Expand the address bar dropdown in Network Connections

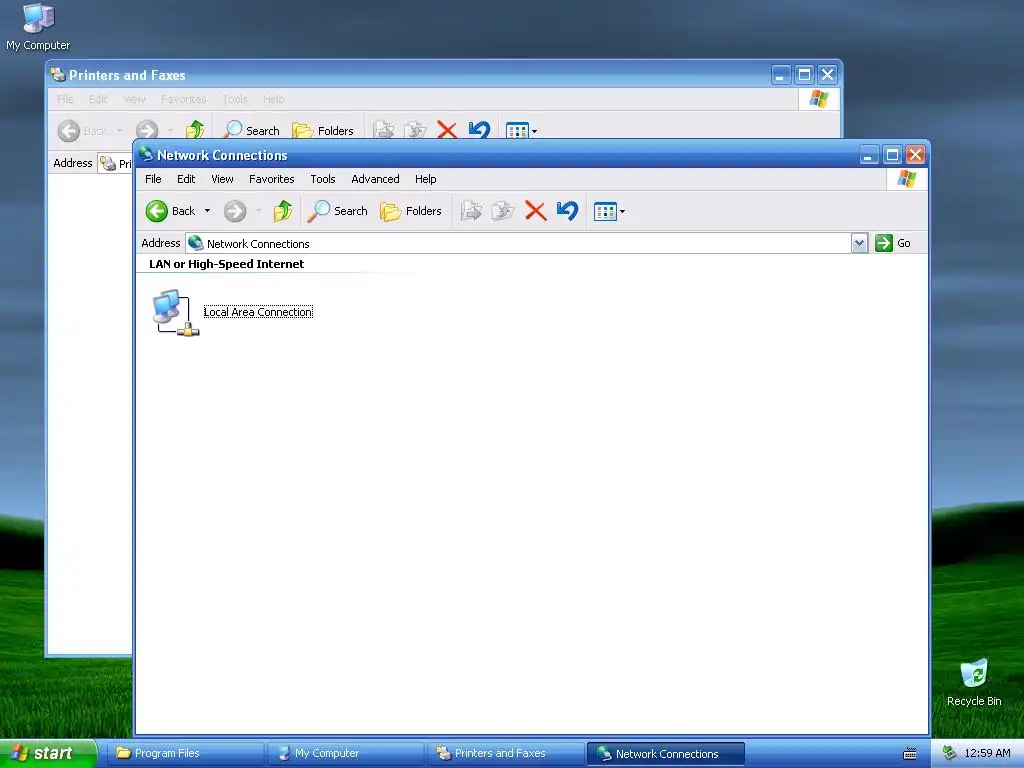[x=859, y=244]
